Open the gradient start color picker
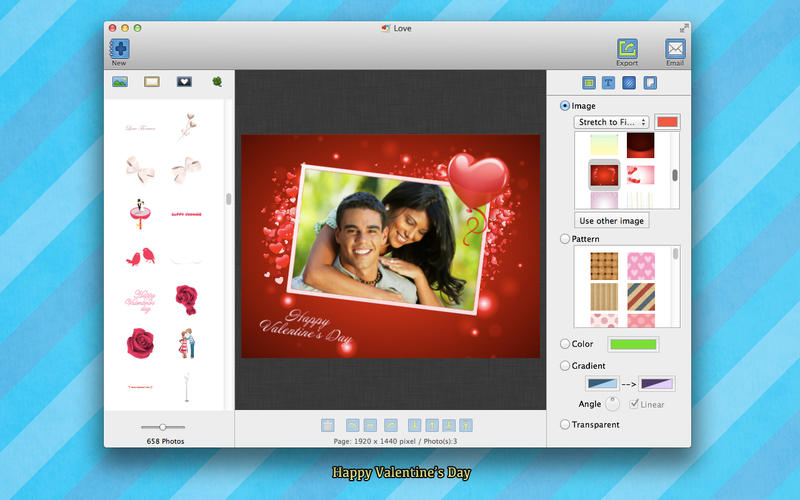Screen dimensions: 800x500 click(603, 383)
